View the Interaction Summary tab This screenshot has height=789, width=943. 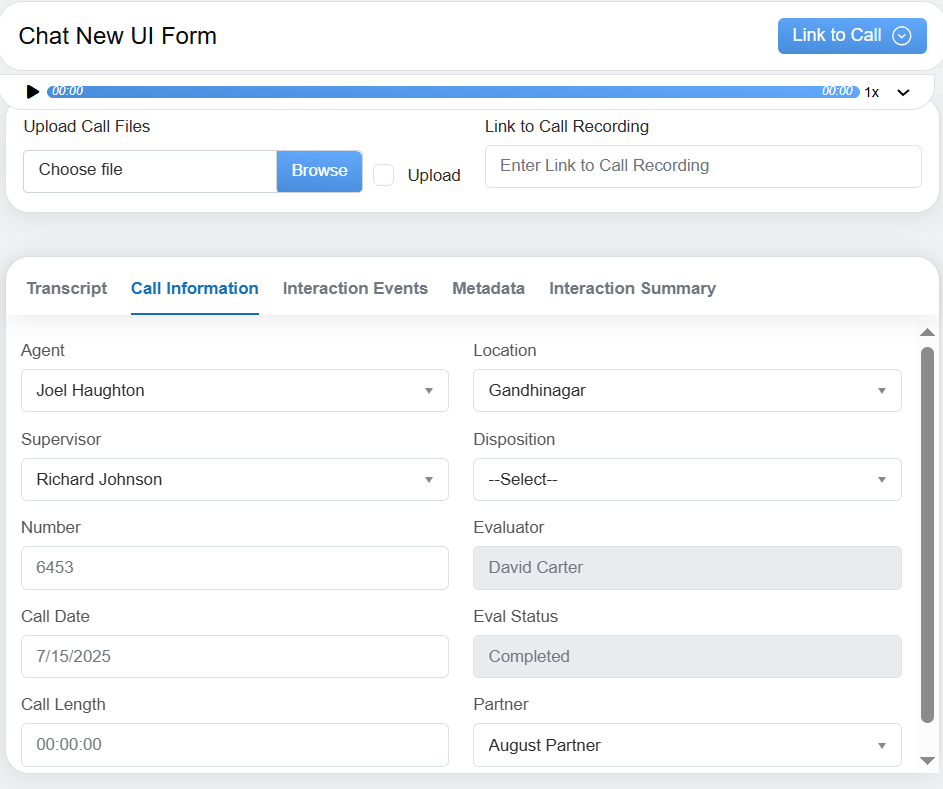click(632, 288)
